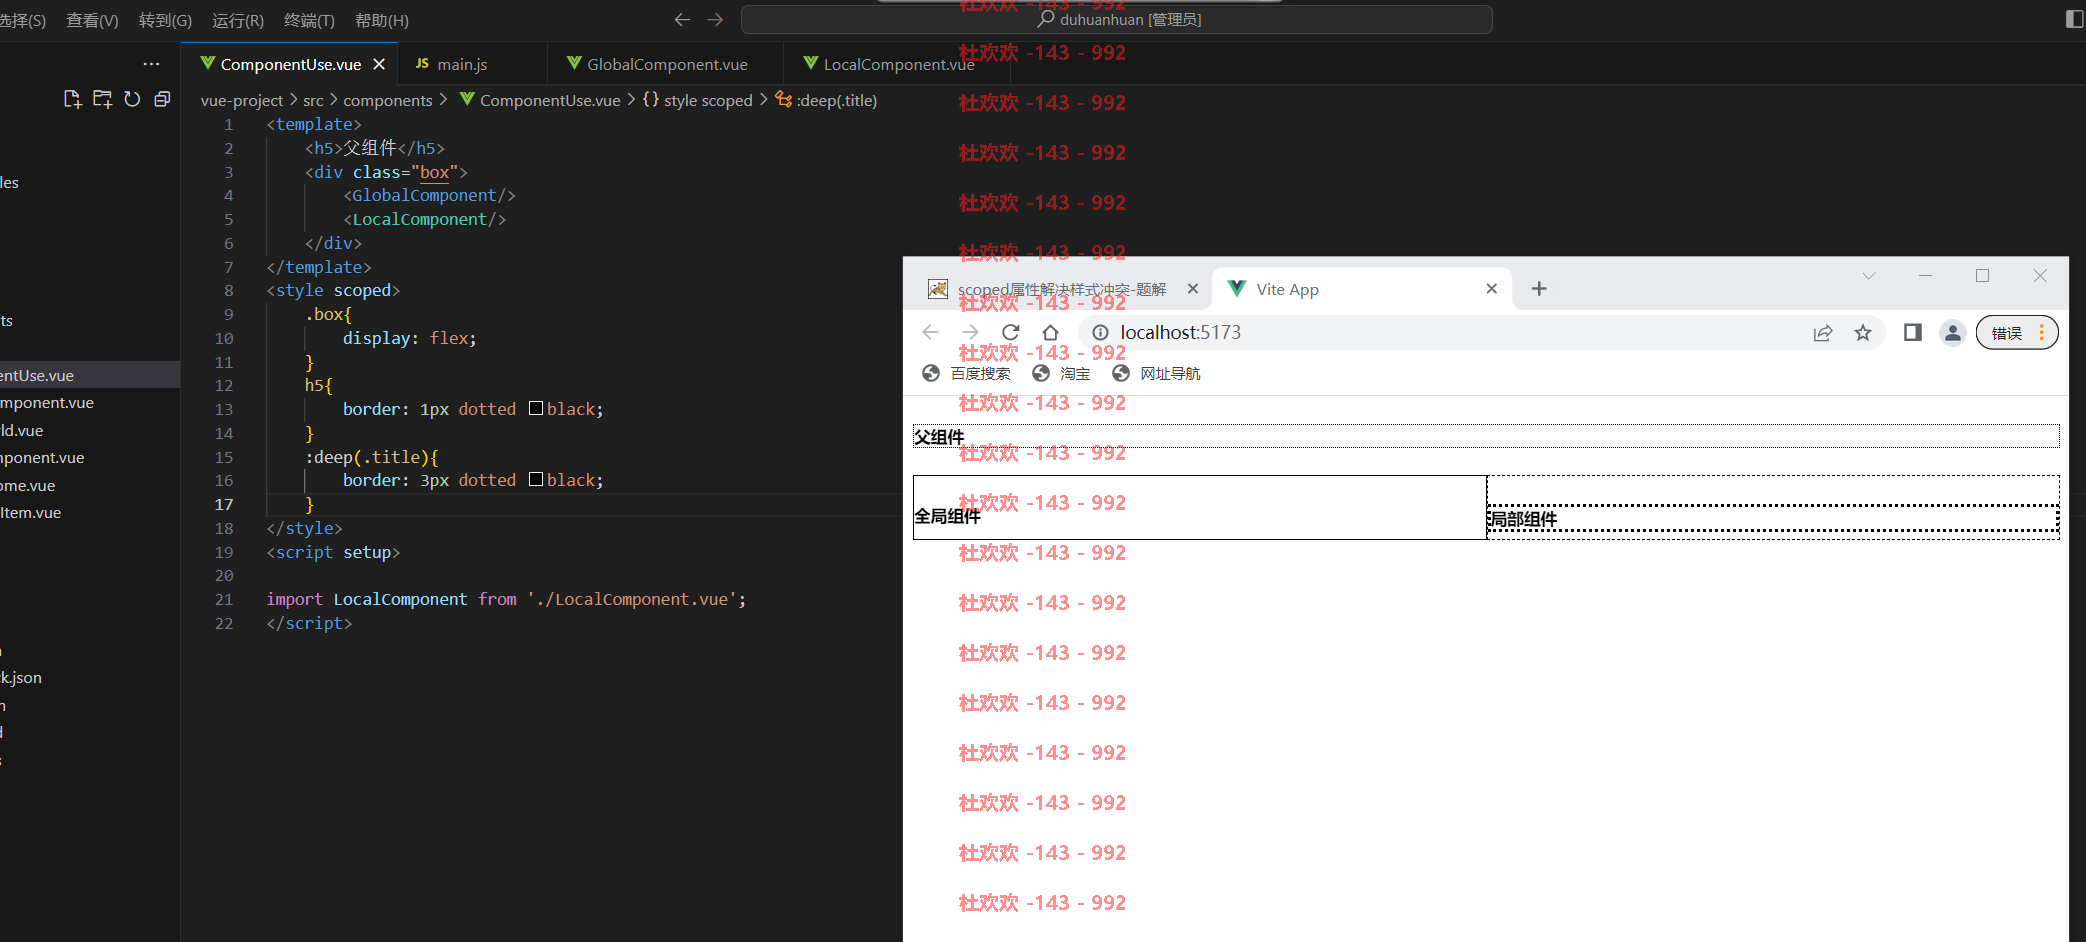This screenshot has width=2086, height=942.
Task: Open the 网址导航 bookmark
Action: (x=1156, y=373)
